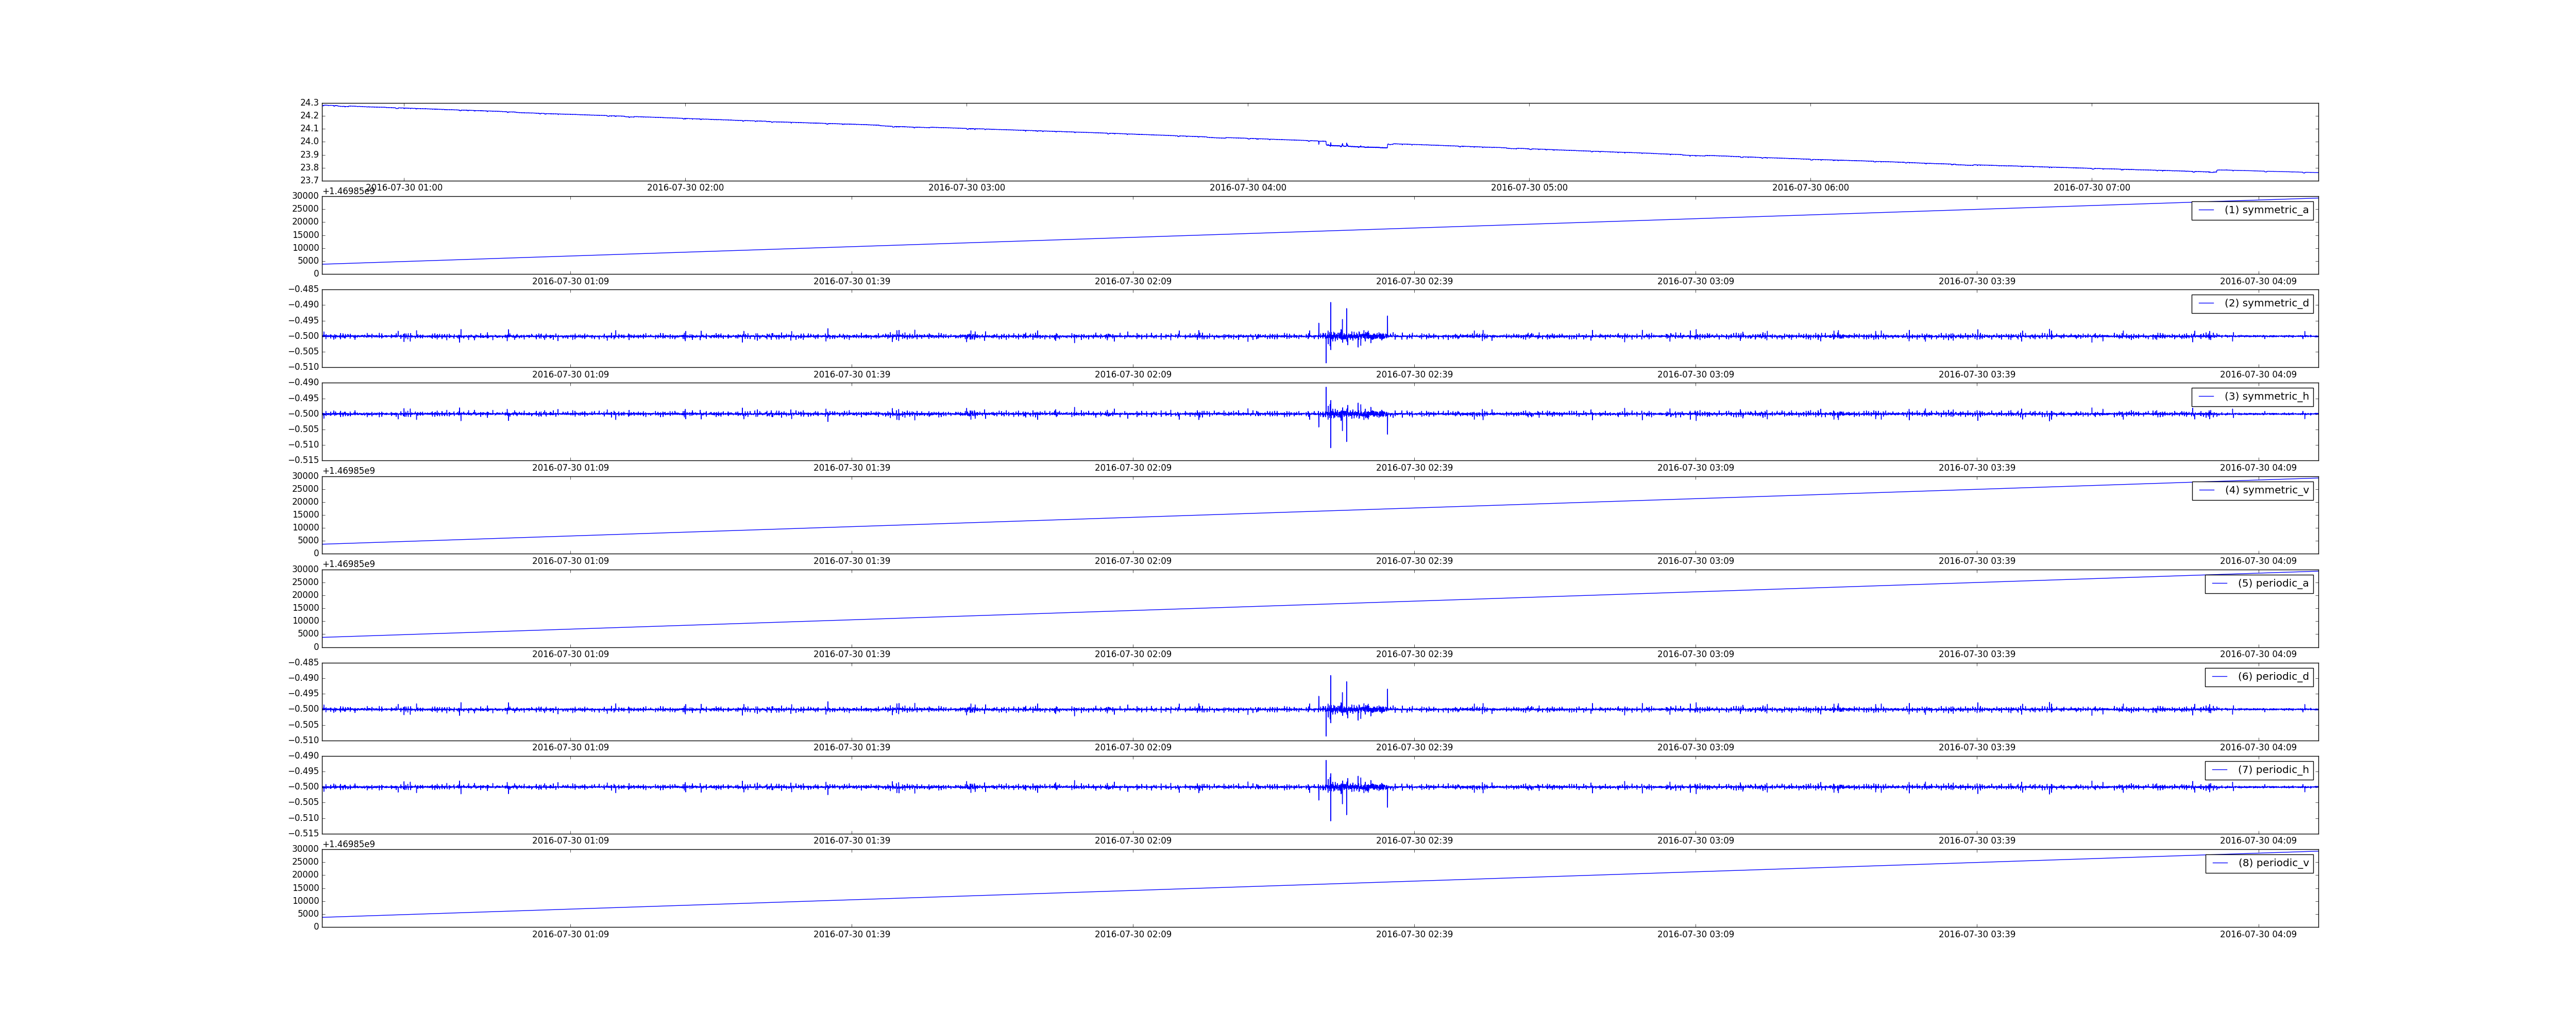Click the "(7) periodic_h" legend entry
Image resolution: width=2576 pixels, height=1030 pixels.
[x=2259, y=770]
